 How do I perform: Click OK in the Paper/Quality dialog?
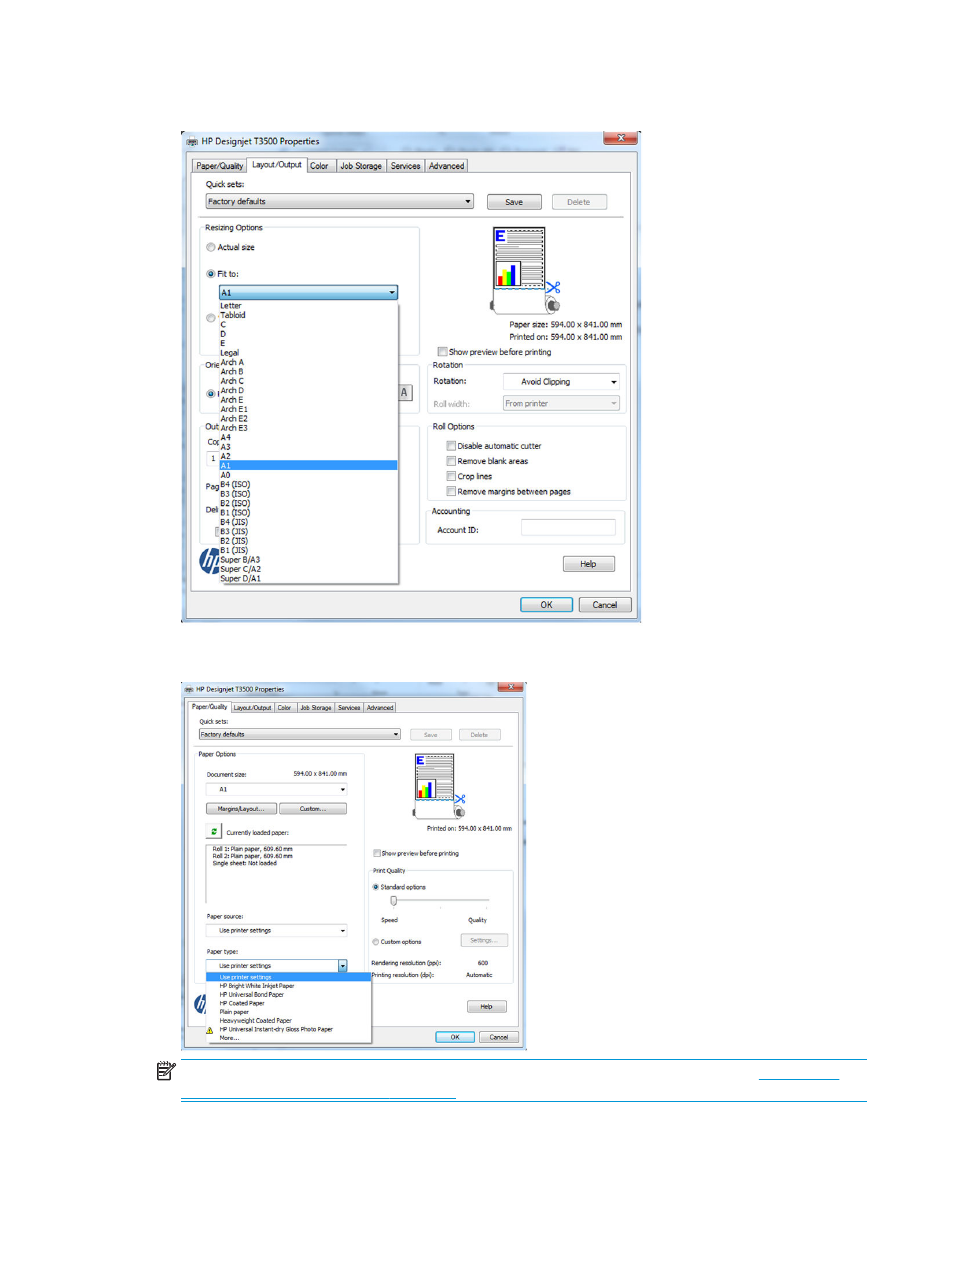[x=455, y=1037]
